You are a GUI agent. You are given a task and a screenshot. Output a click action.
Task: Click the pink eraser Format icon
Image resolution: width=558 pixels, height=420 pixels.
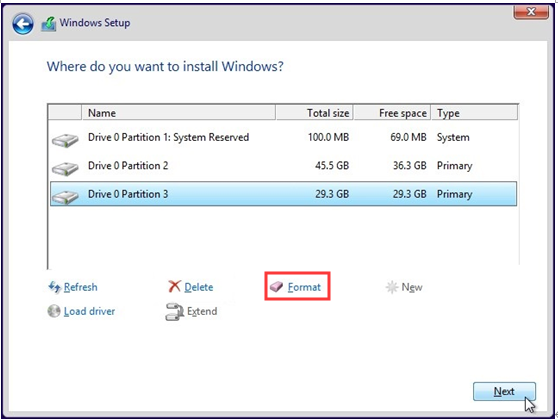pyautogui.click(x=276, y=287)
